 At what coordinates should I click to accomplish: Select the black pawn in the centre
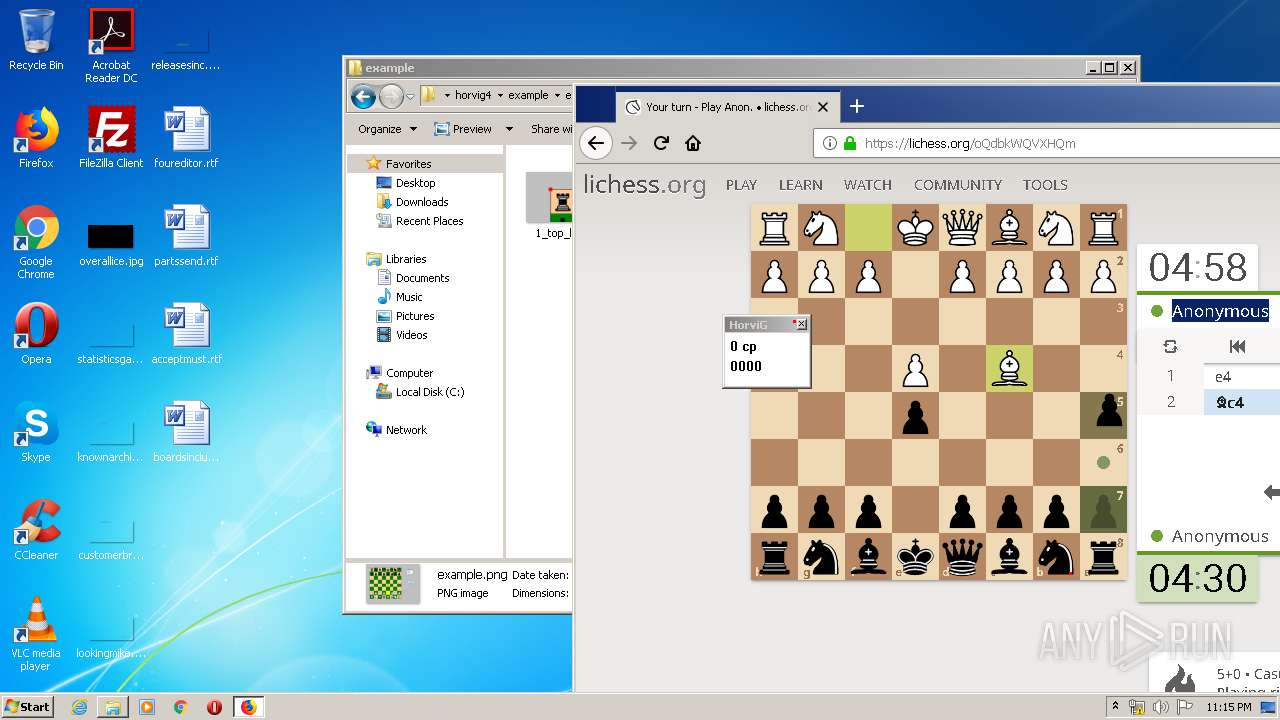coord(915,416)
